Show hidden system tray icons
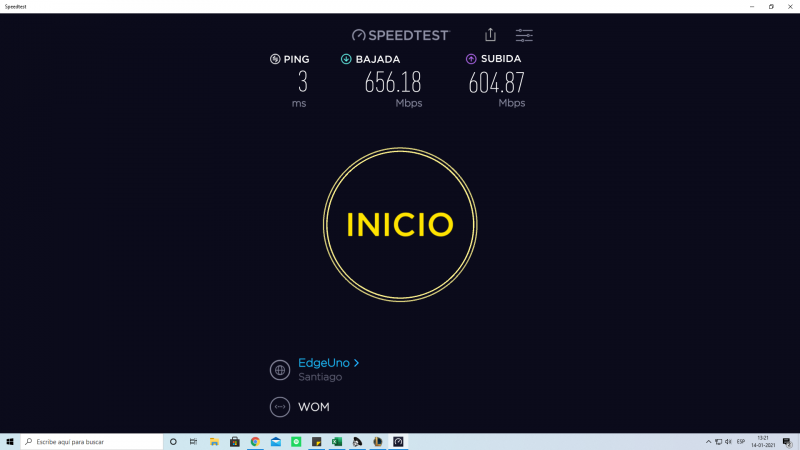This screenshot has width=800, height=450. point(708,441)
